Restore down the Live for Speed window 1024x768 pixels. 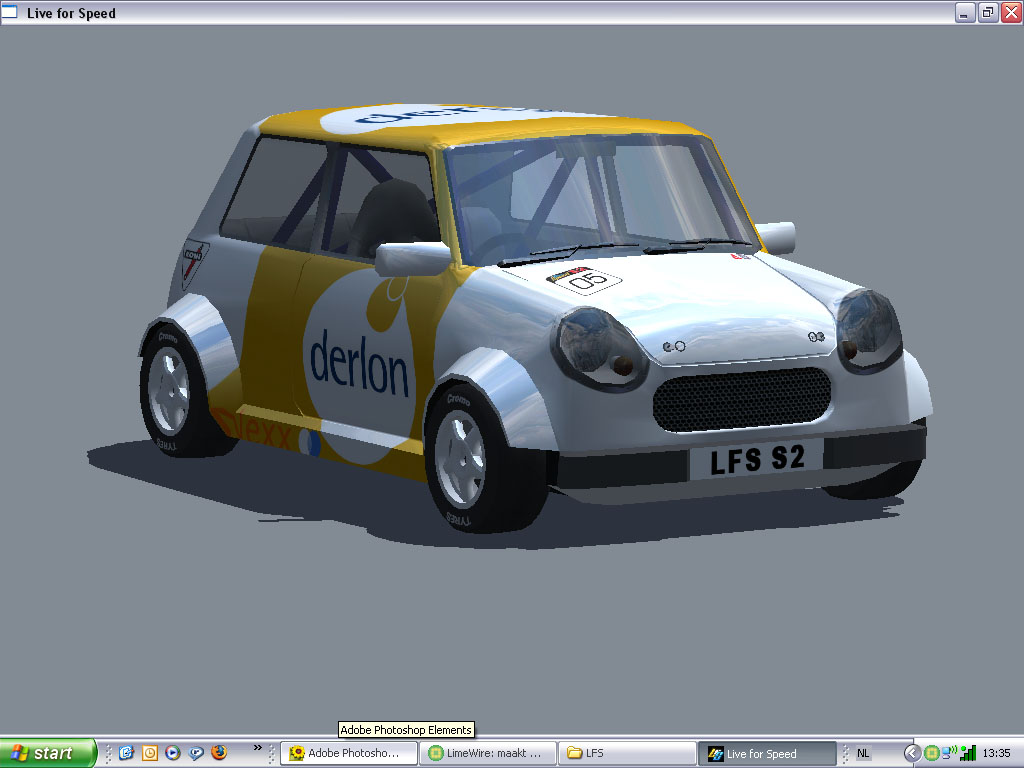click(987, 12)
